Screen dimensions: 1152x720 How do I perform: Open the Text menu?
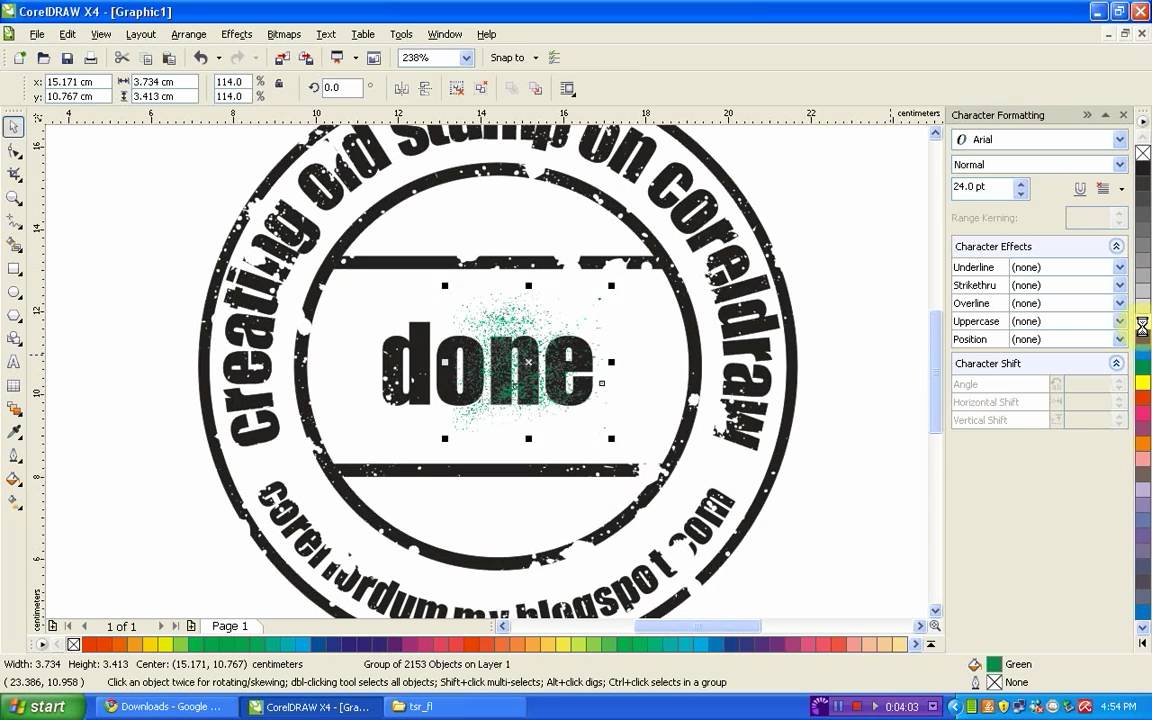(326, 34)
